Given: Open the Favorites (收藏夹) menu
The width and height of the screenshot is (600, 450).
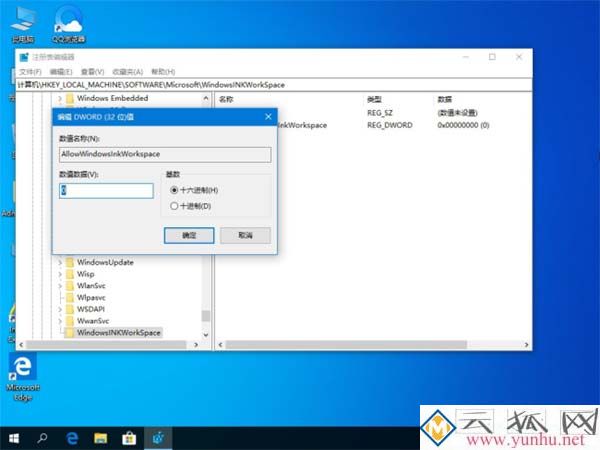Looking at the screenshot, I should coord(127,72).
